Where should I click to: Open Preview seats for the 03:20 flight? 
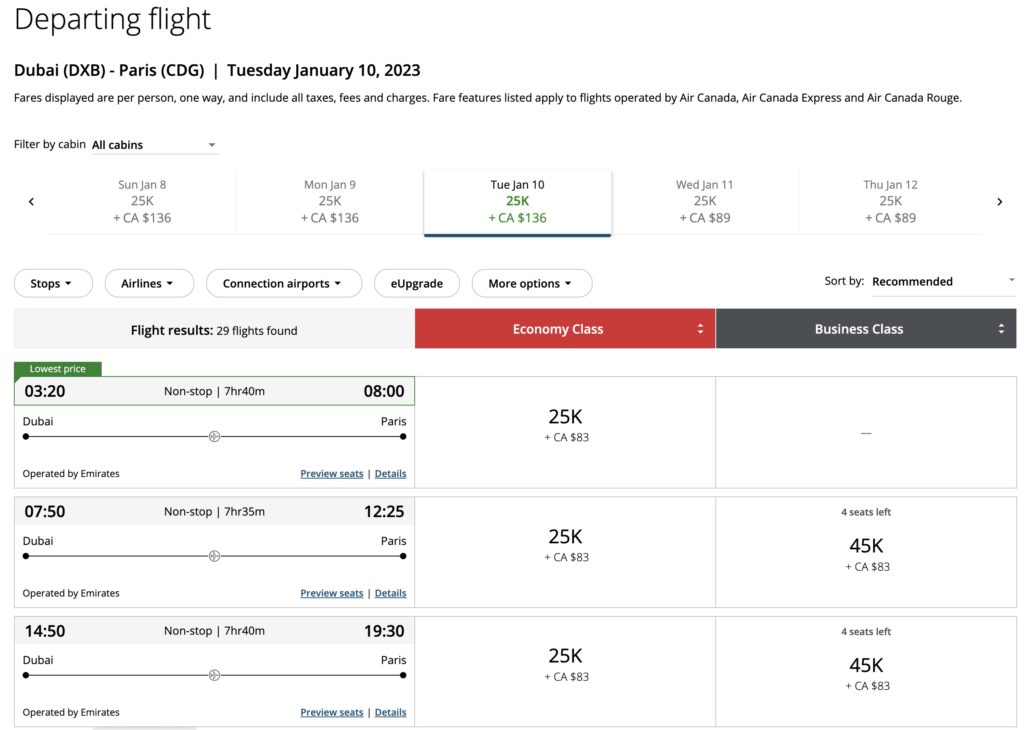pos(331,474)
